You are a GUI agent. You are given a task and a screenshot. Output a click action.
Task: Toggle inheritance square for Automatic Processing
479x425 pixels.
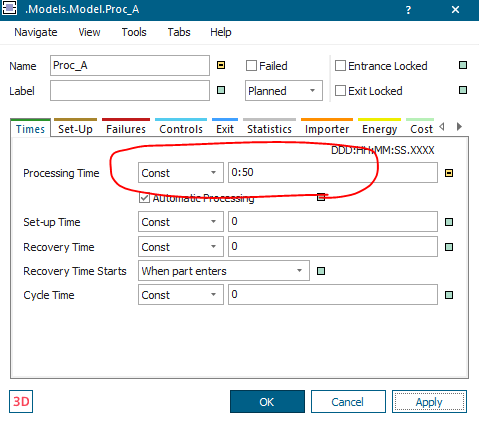tap(321, 197)
